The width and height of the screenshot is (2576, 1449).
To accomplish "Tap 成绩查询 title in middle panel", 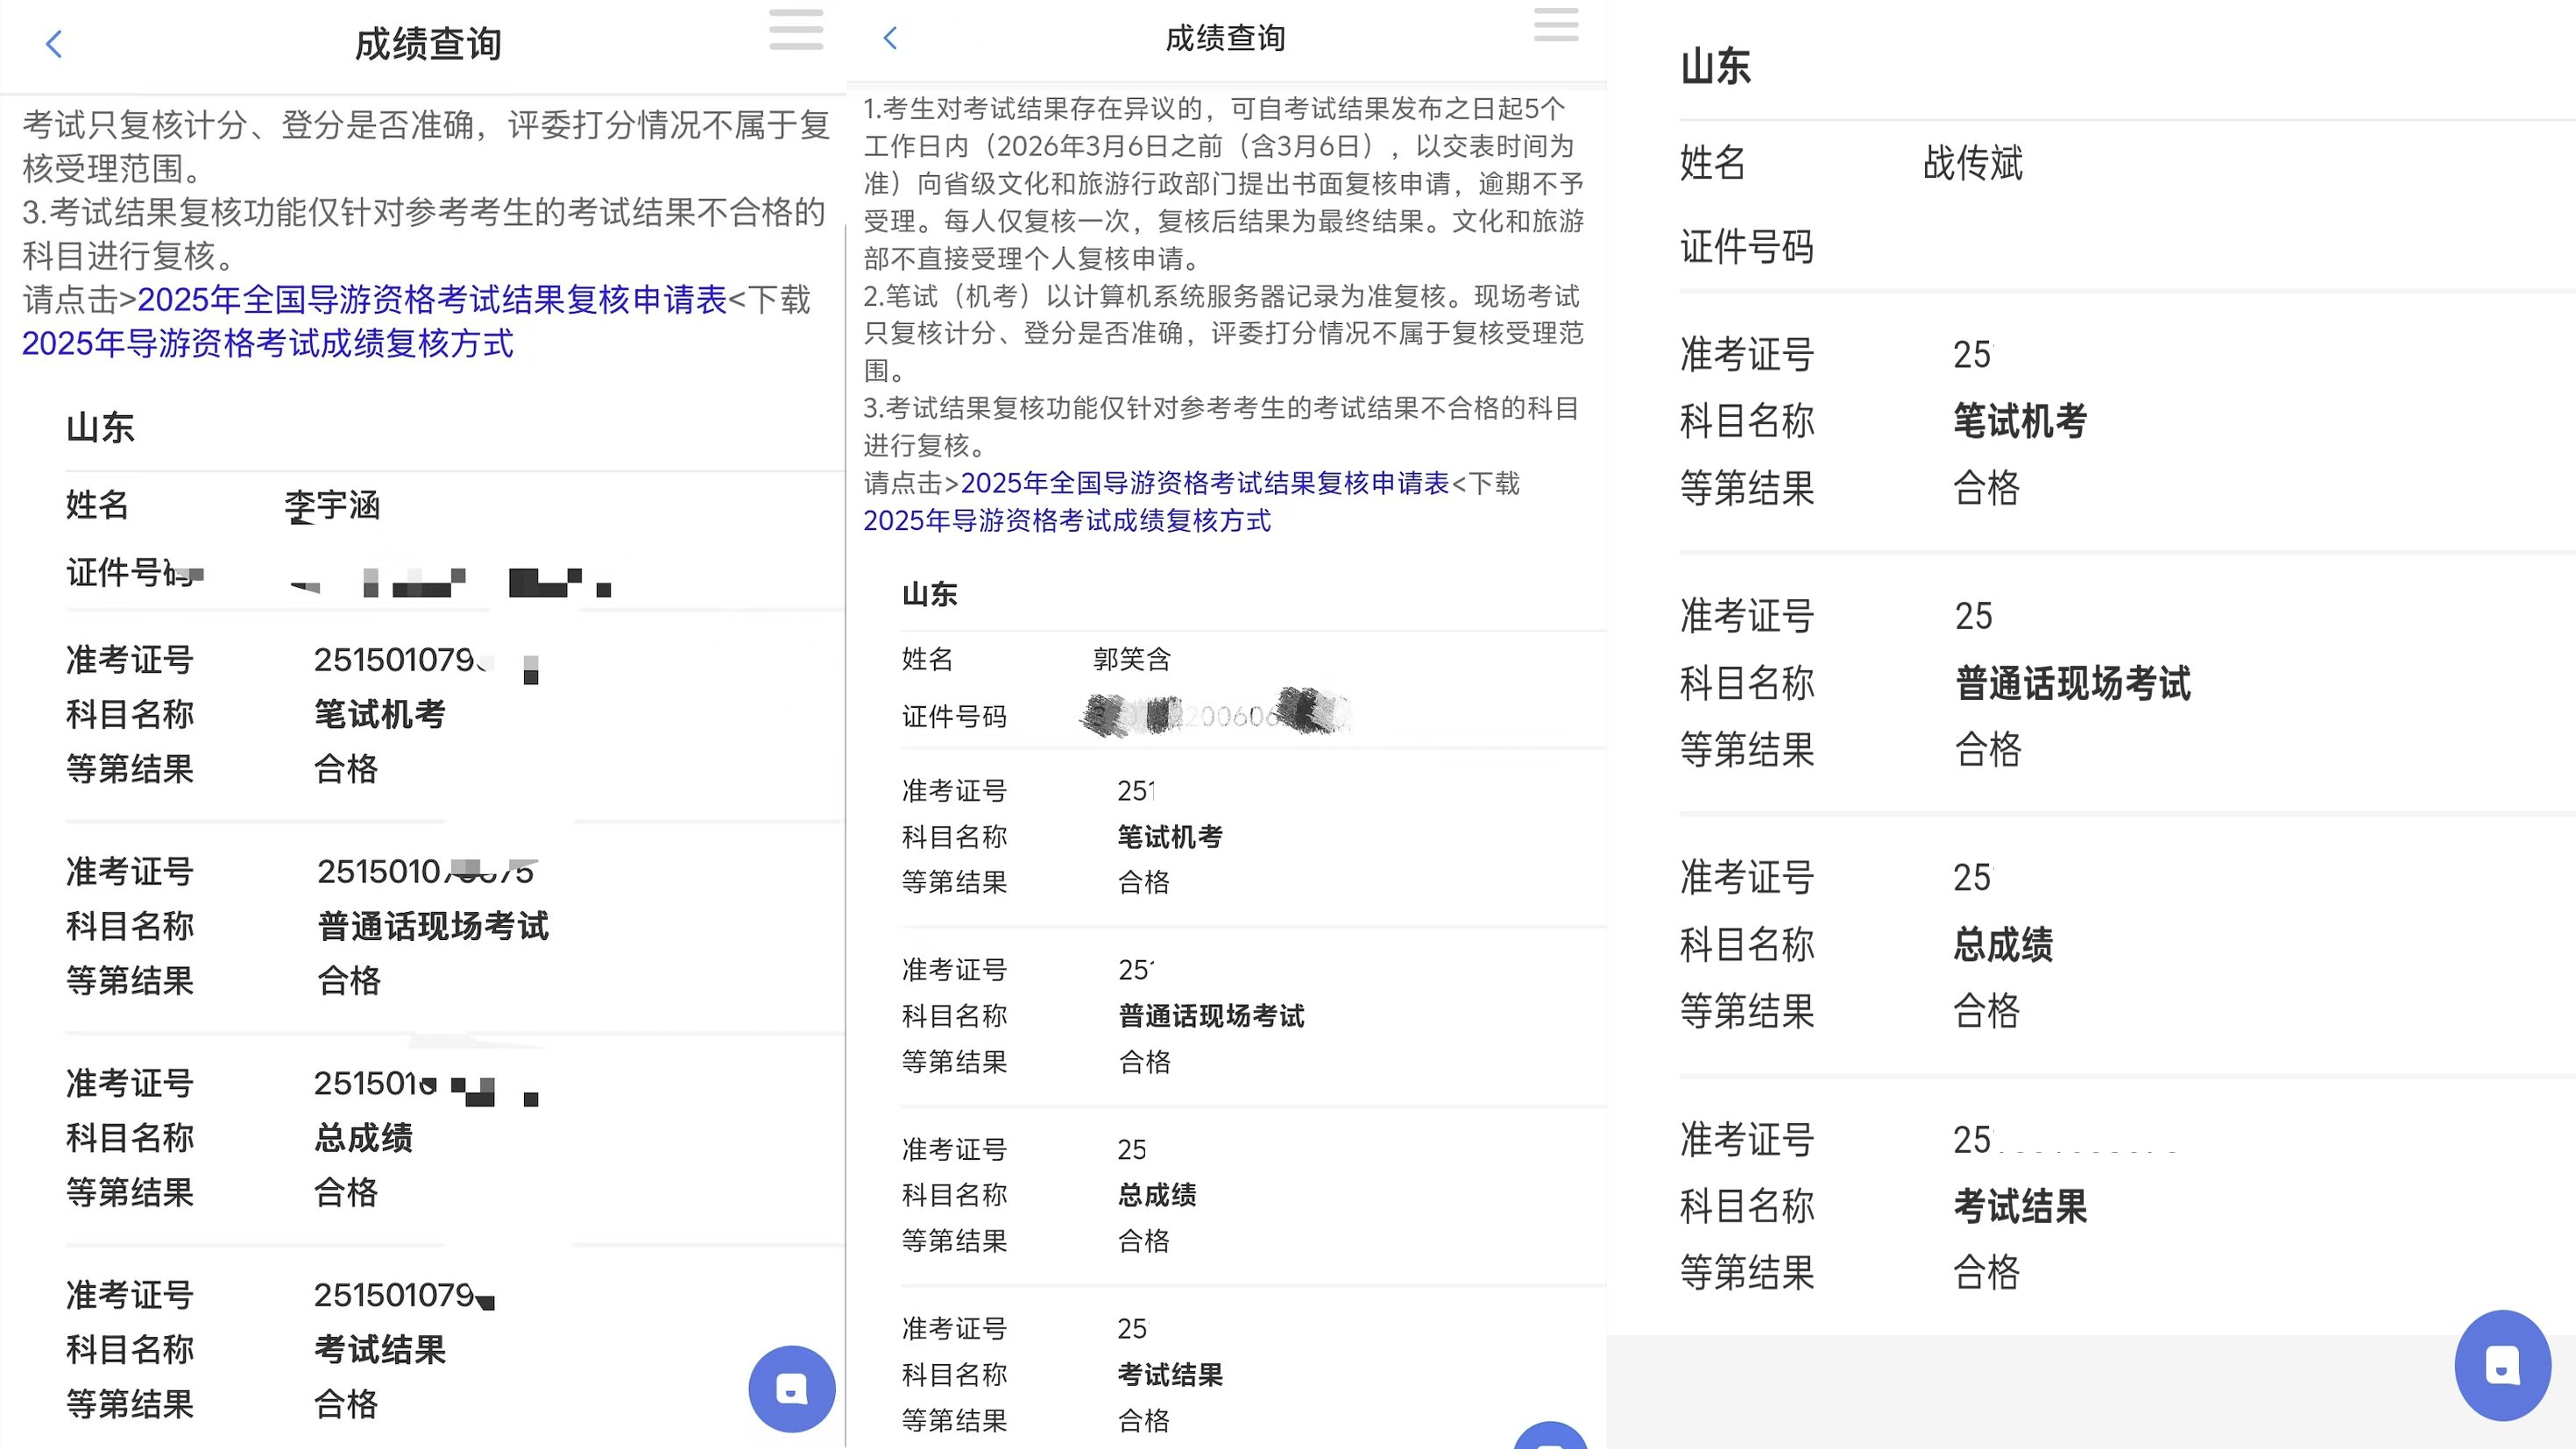I will [1225, 38].
